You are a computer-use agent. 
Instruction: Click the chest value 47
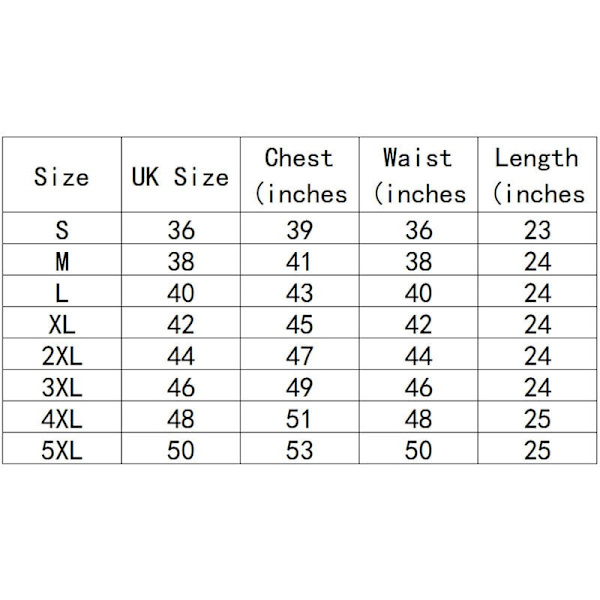[x=299, y=356]
